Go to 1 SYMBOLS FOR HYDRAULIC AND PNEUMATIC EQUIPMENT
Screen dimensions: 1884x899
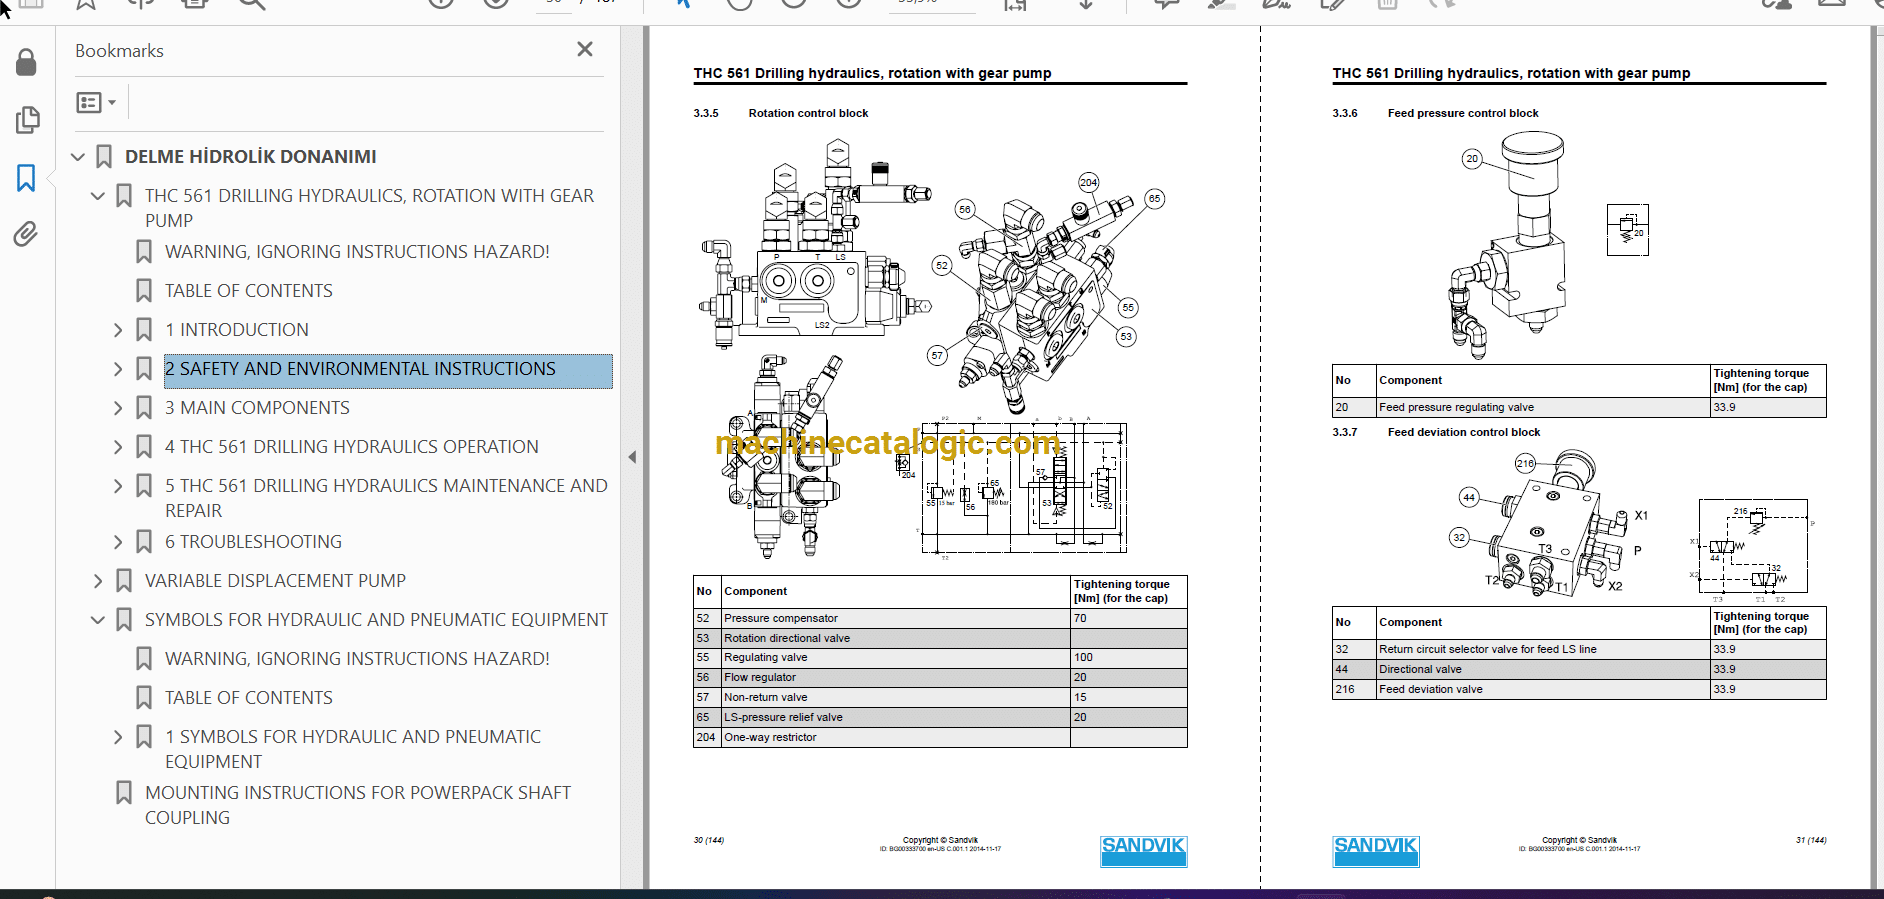353,749
